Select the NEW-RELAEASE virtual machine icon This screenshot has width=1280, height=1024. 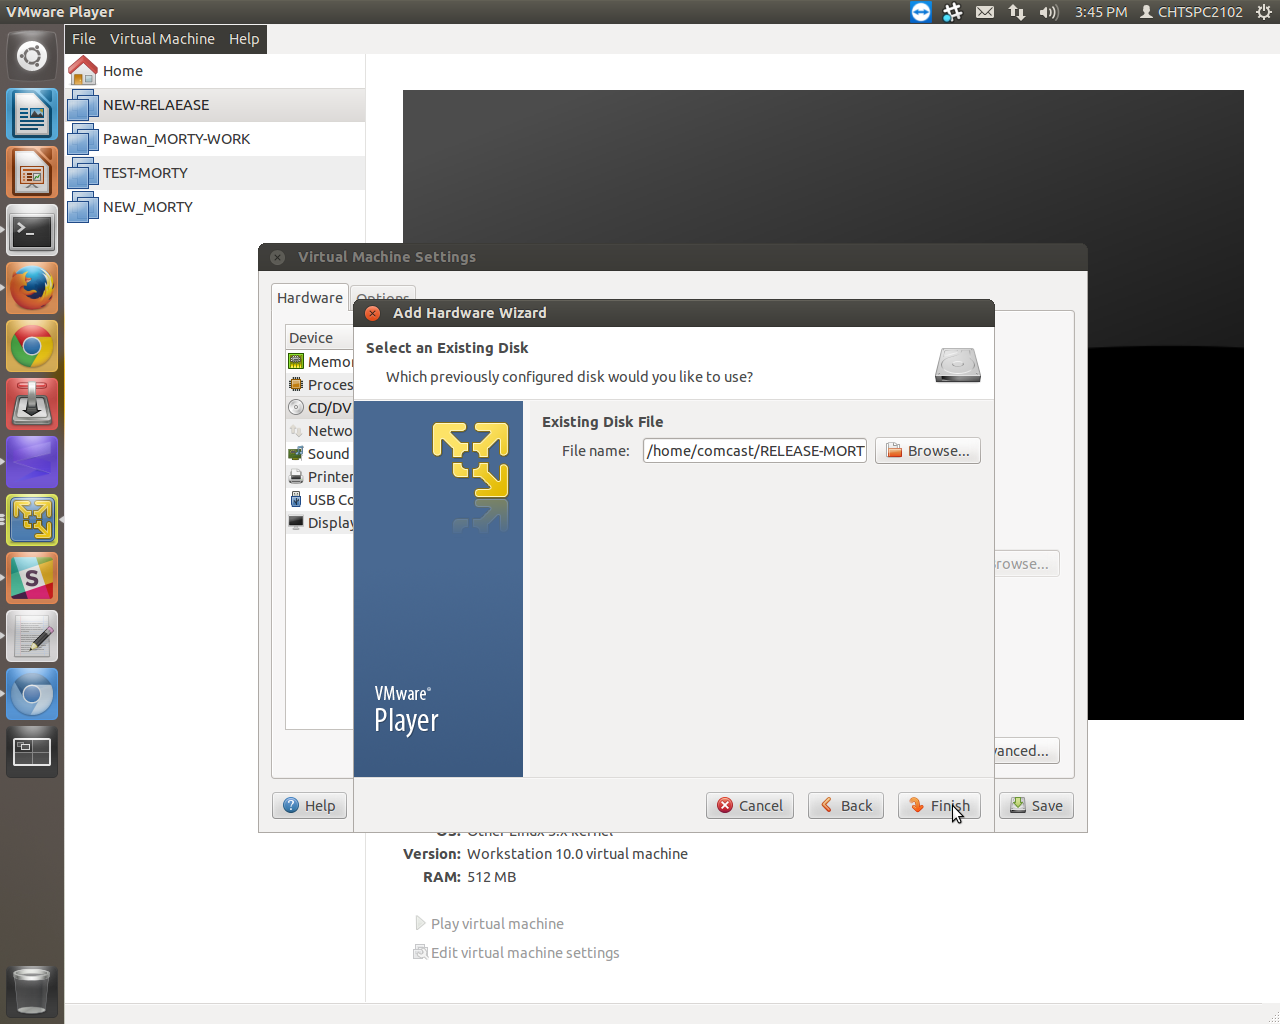pyautogui.click(x=83, y=106)
